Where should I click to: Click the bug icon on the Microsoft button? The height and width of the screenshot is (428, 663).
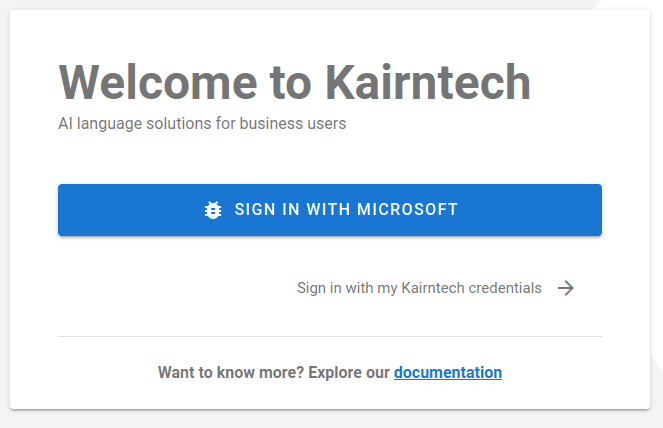point(213,210)
